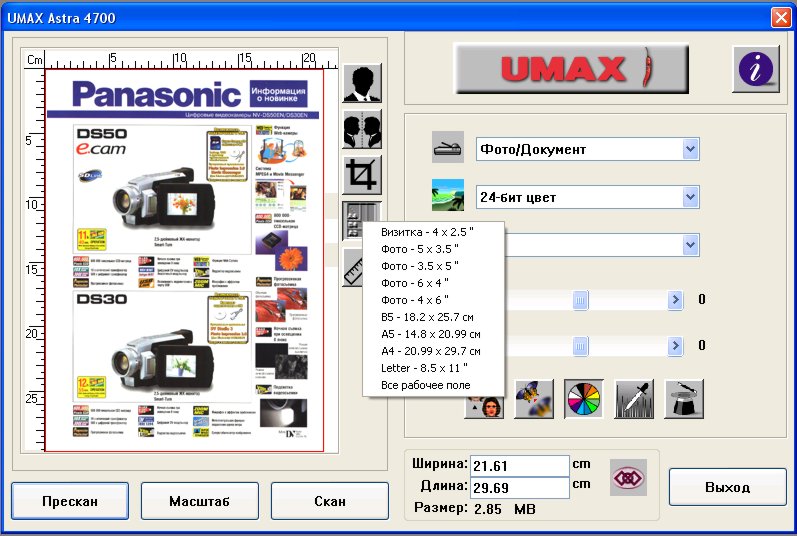Screen dimensions: 797x536
Task: Choose Фото - 6 x 4" preset
Action: pyautogui.click(x=434, y=283)
